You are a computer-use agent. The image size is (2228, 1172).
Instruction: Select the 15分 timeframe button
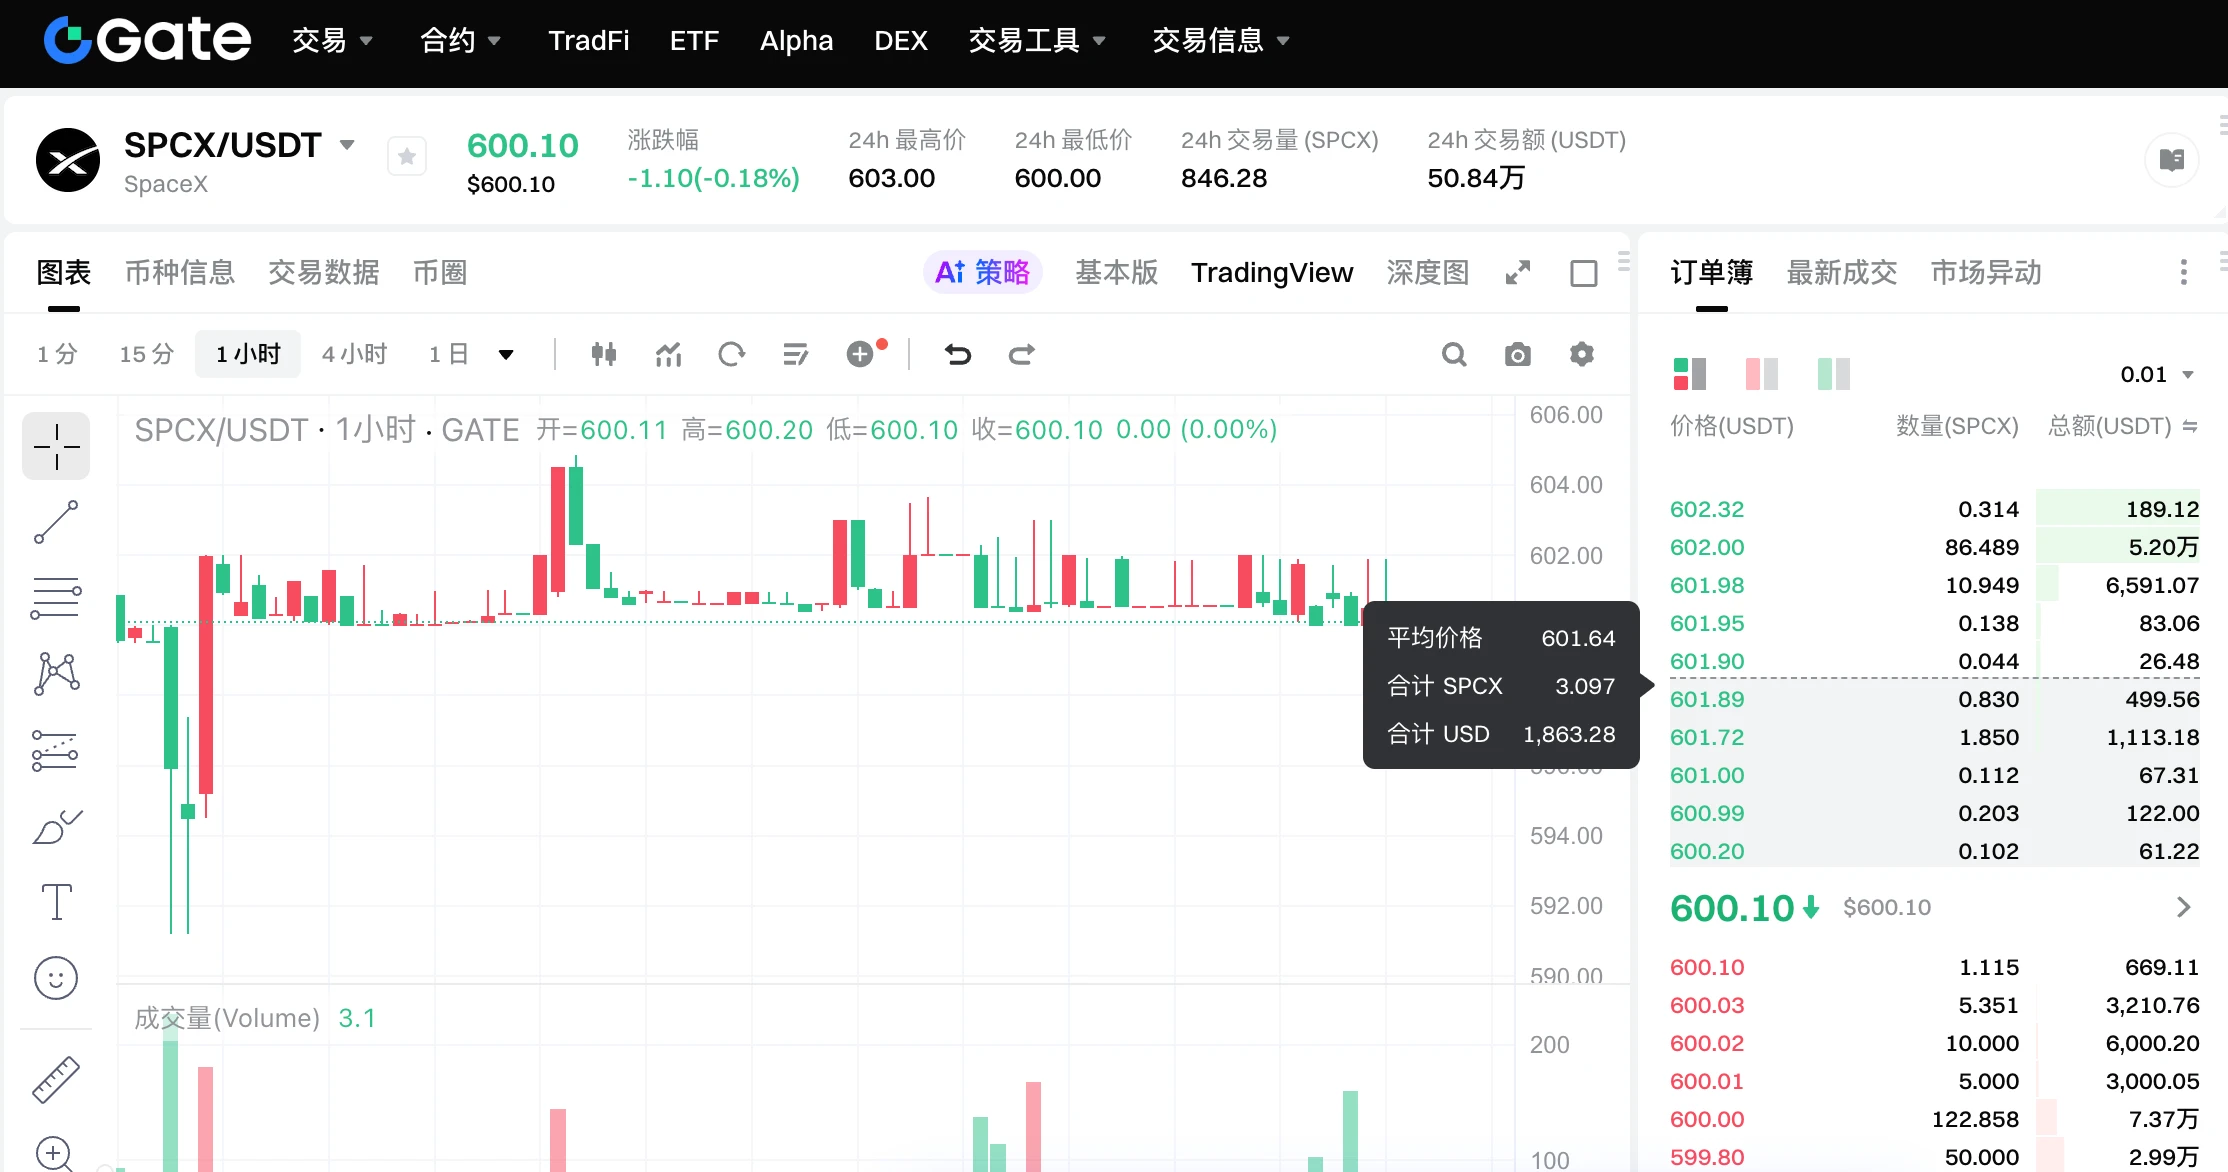click(x=146, y=354)
